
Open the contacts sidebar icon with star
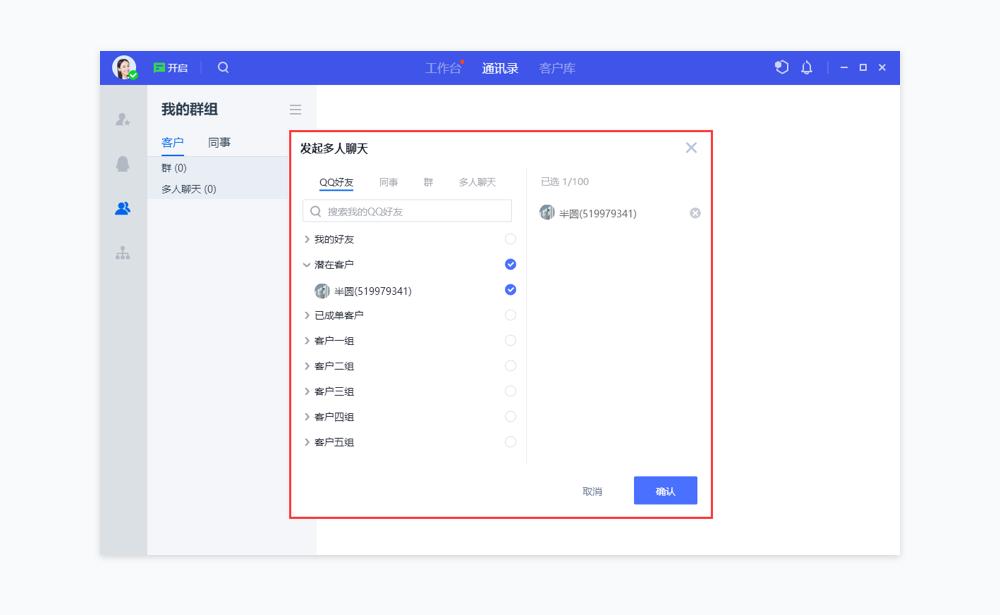(122, 120)
